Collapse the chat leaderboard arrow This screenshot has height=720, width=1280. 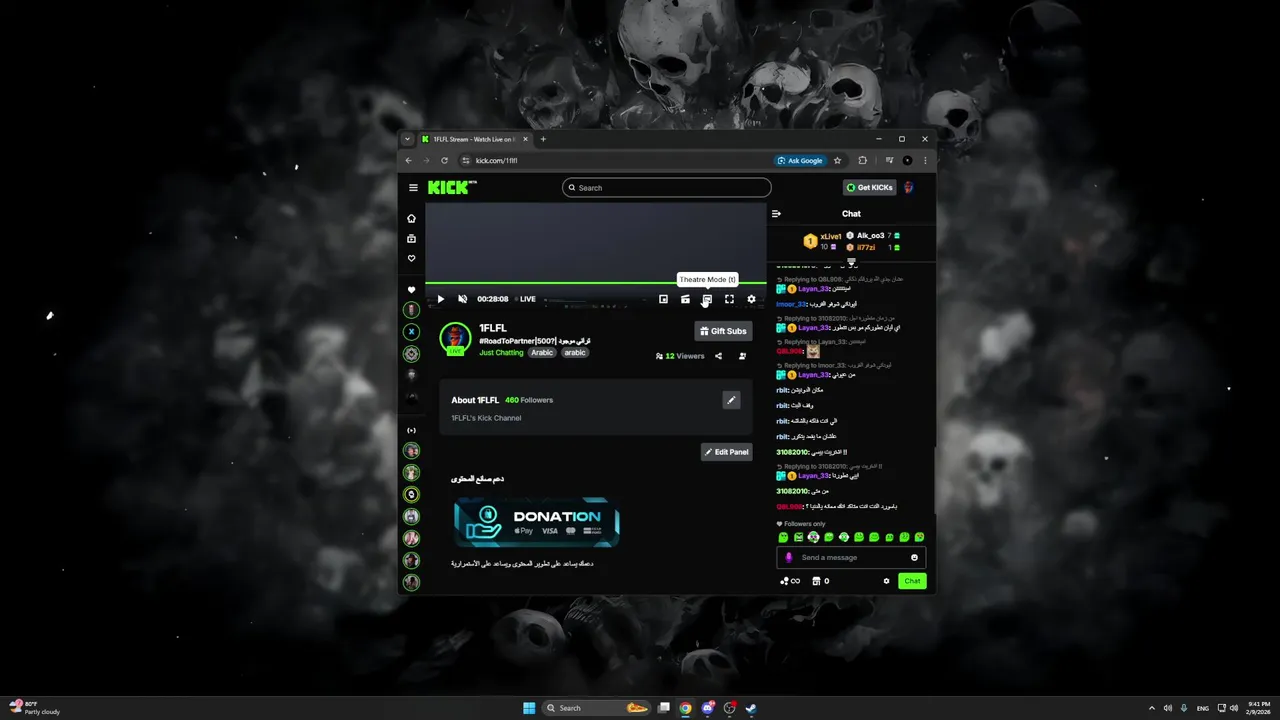(x=851, y=262)
